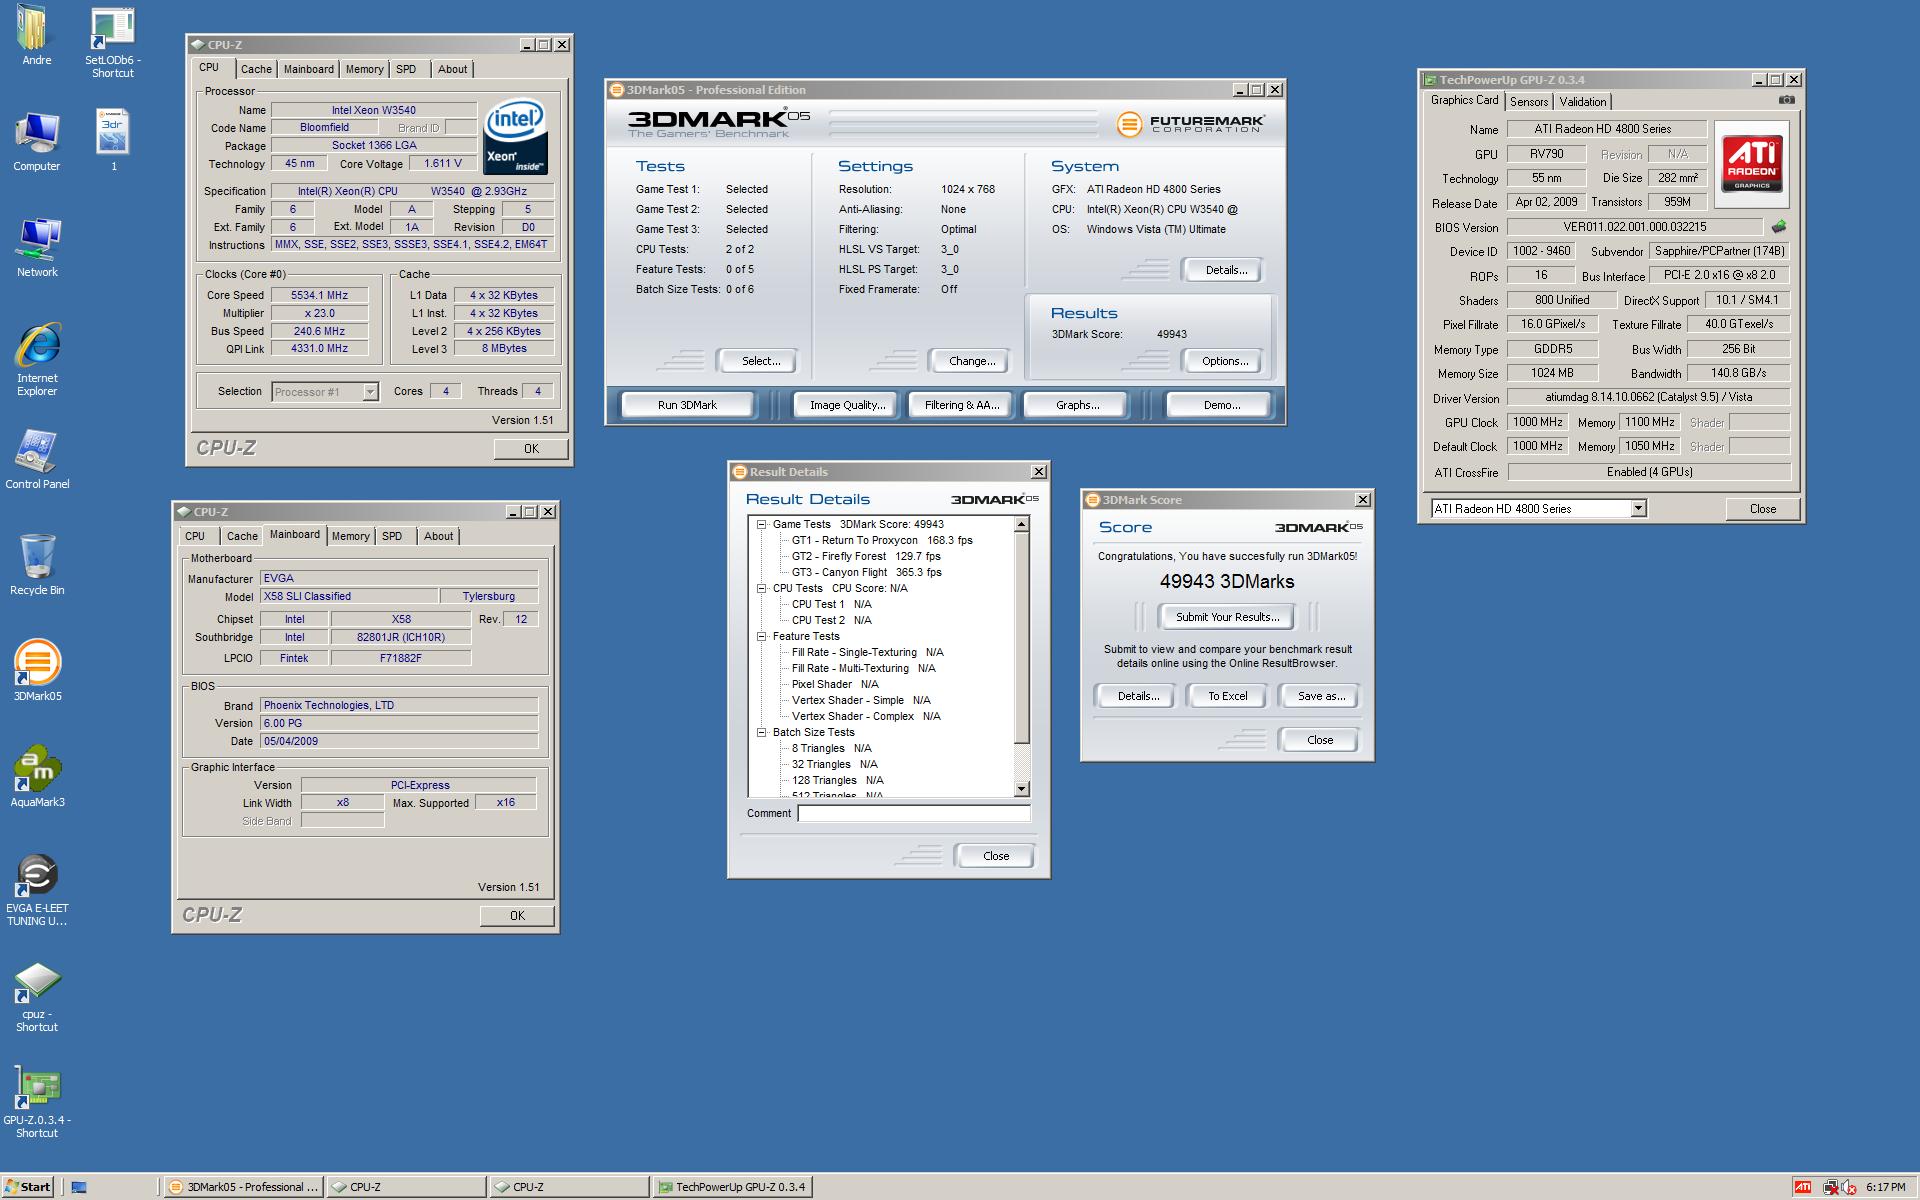1920x1200 pixels.
Task: Click the To Excel button
Action: (1227, 696)
